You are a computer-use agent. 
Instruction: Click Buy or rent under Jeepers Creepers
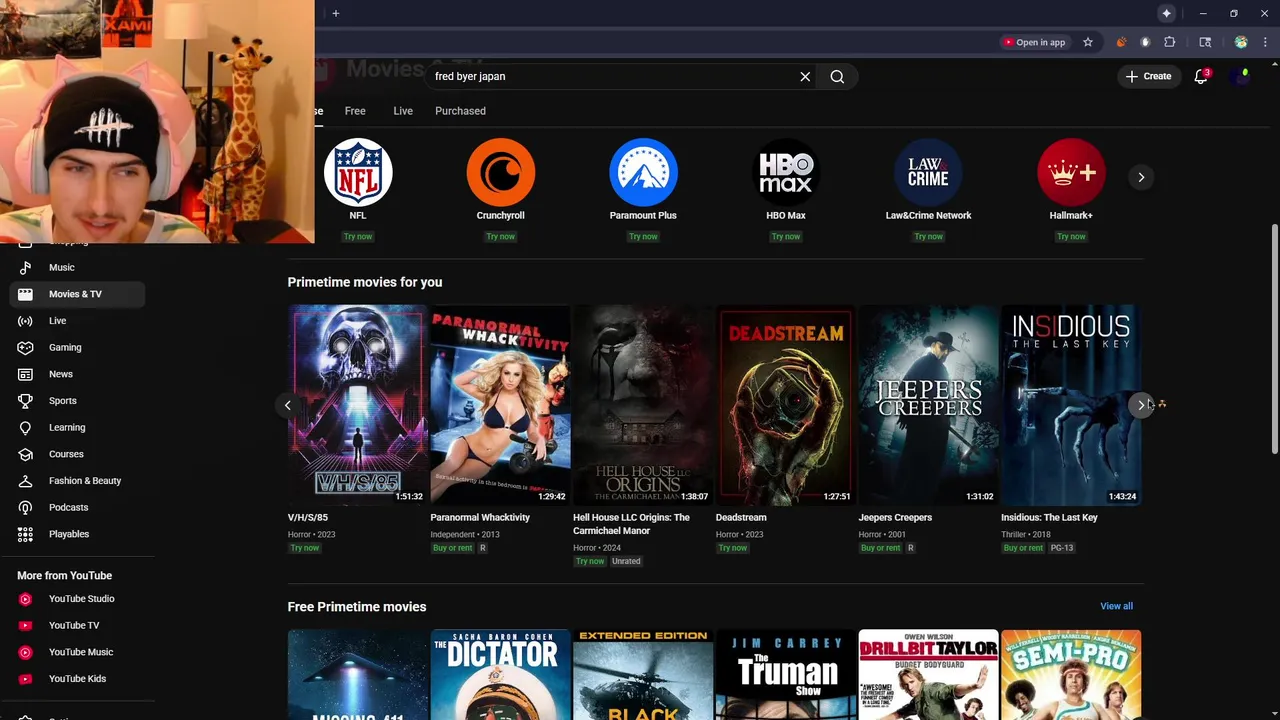coord(880,548)
